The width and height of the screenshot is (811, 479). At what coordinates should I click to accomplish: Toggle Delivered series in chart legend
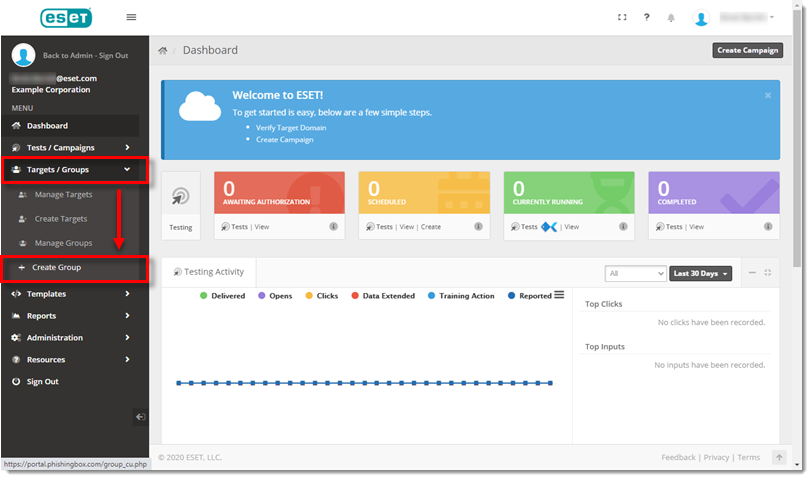click(222, 296)
